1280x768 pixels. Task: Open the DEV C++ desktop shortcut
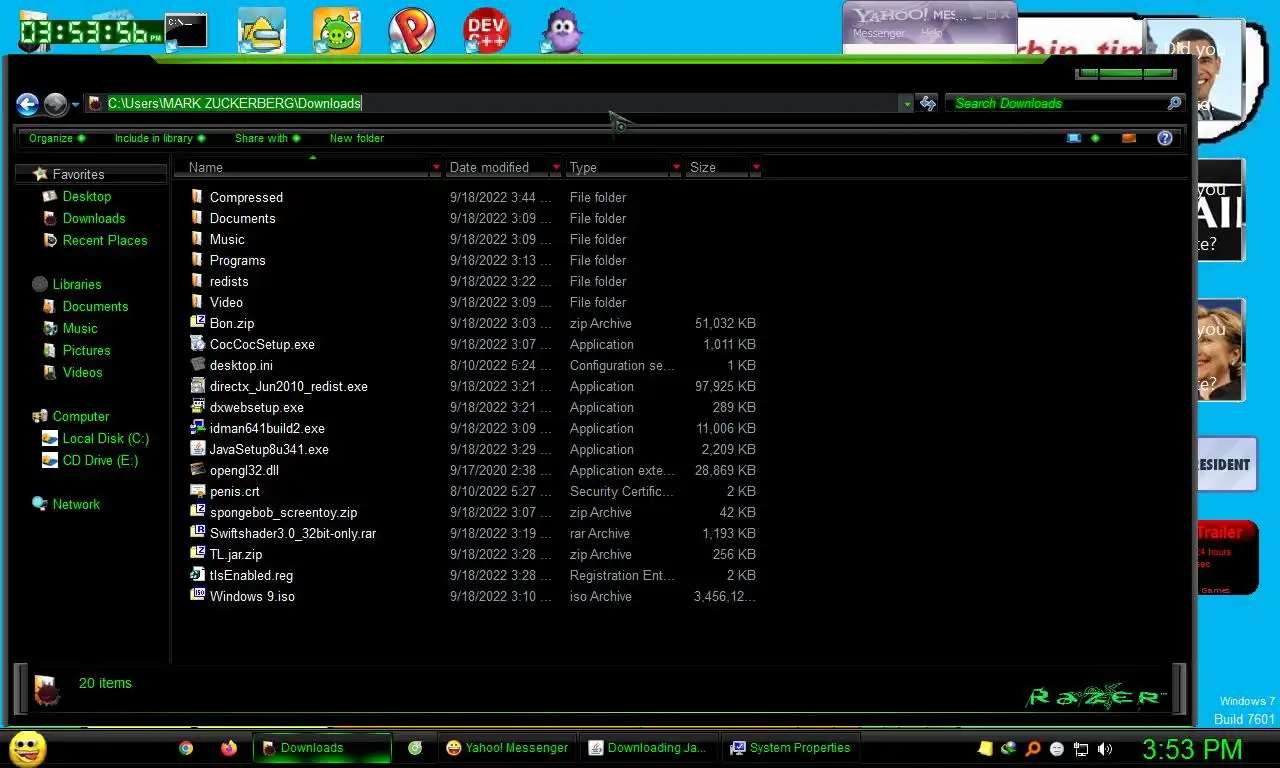487,31
